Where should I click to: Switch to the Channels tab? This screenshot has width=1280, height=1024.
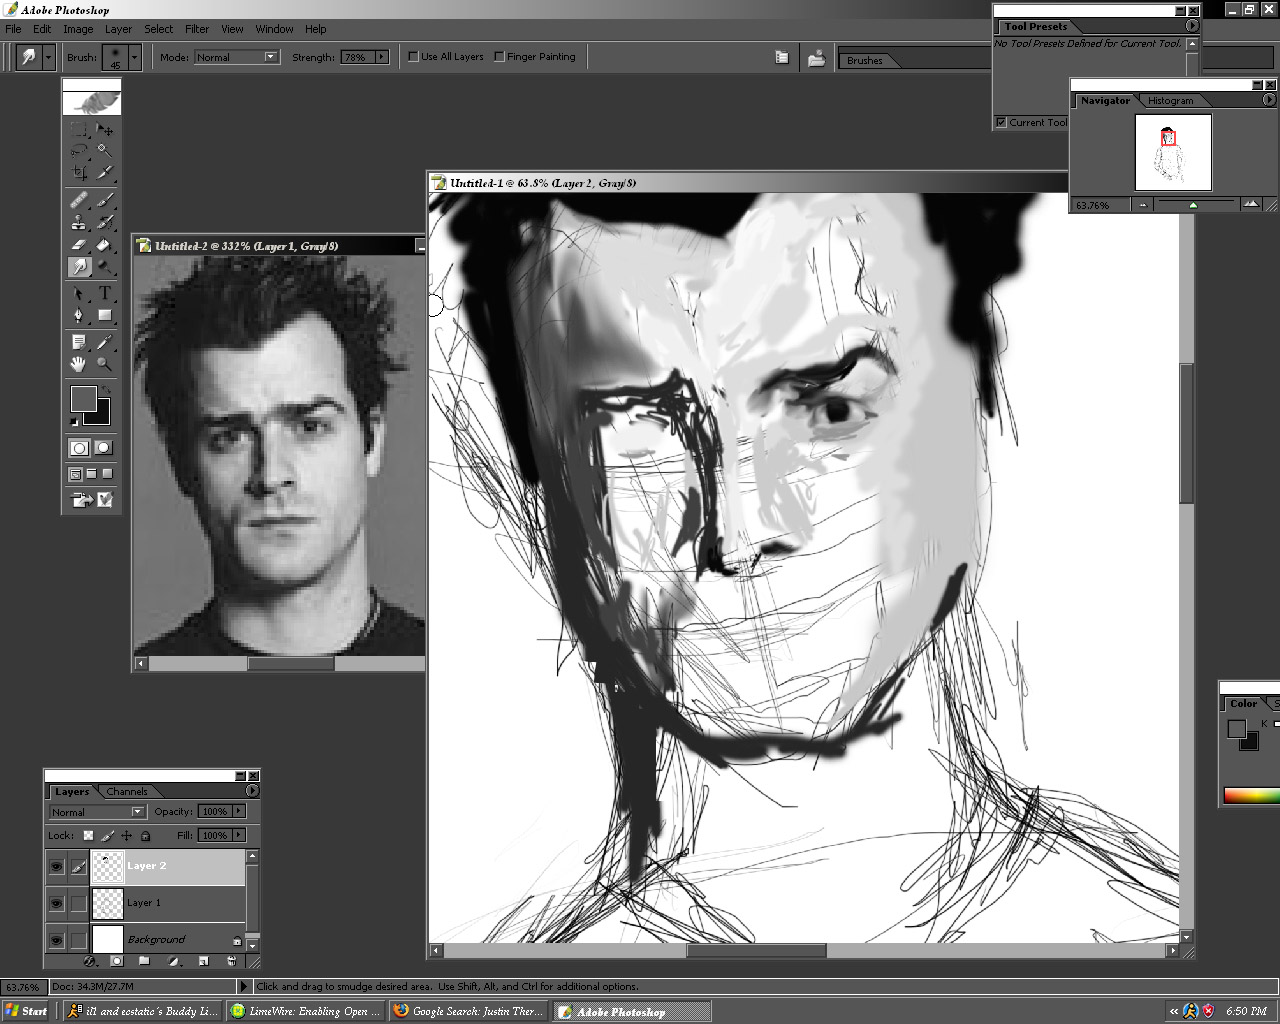[x=127, y=791]
